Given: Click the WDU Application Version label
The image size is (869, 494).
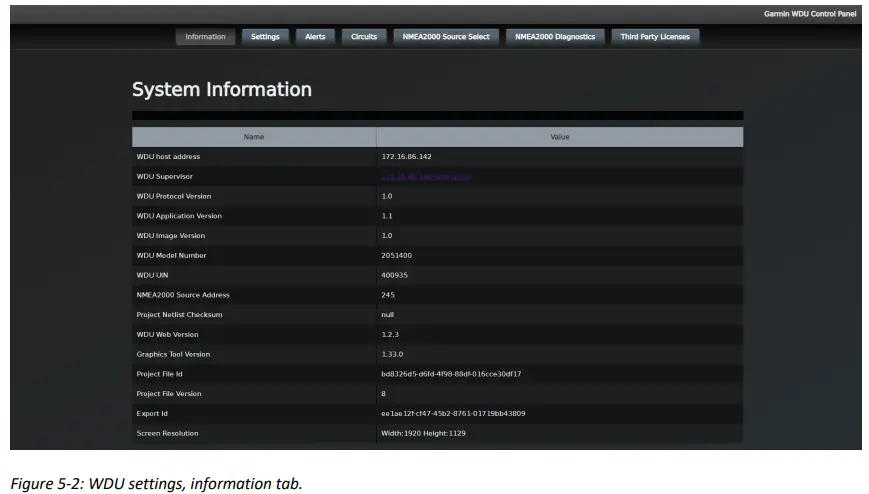Looking at the screenshot, I should pyautogui.click(x=179, y=216).
